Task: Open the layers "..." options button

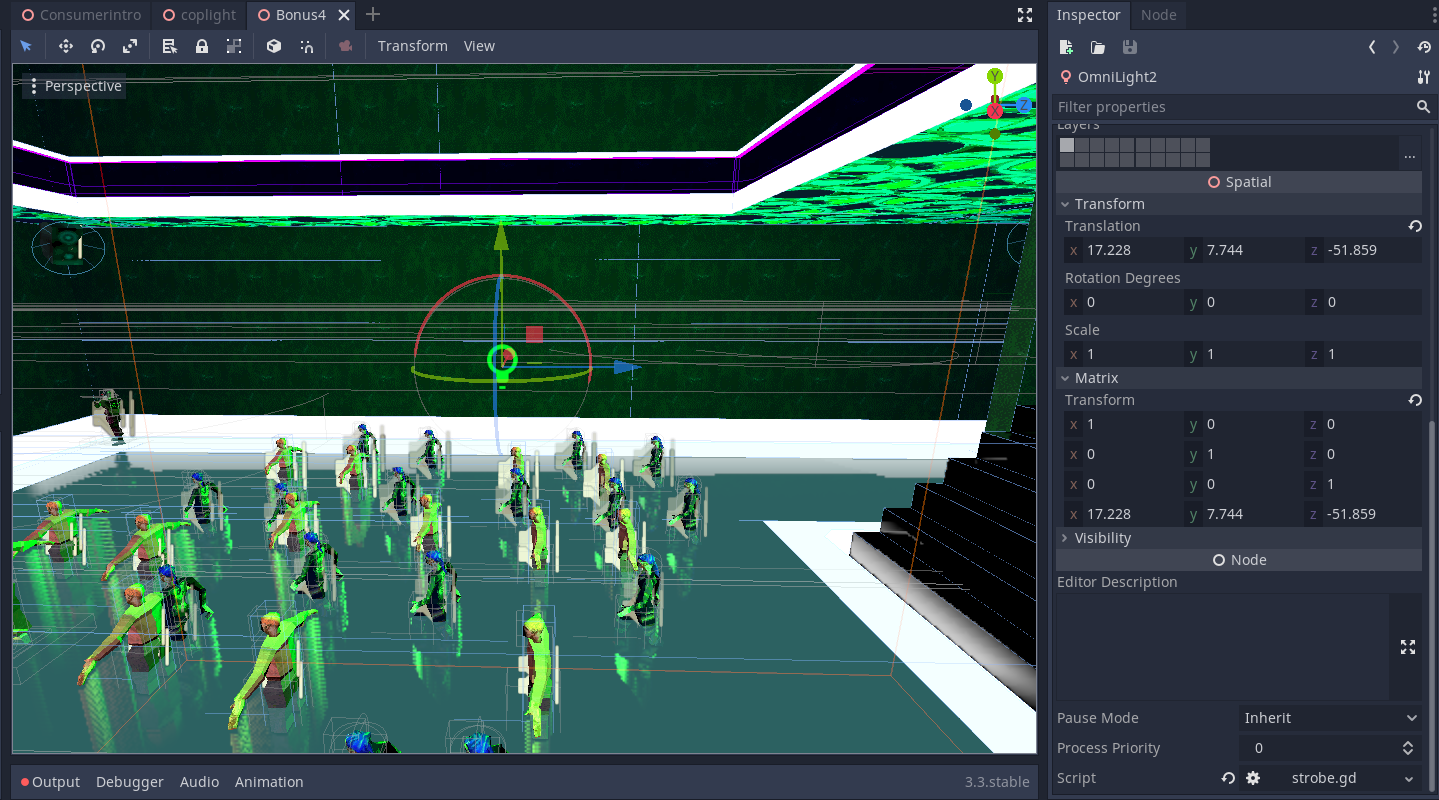Action: tap(1410, 154)
